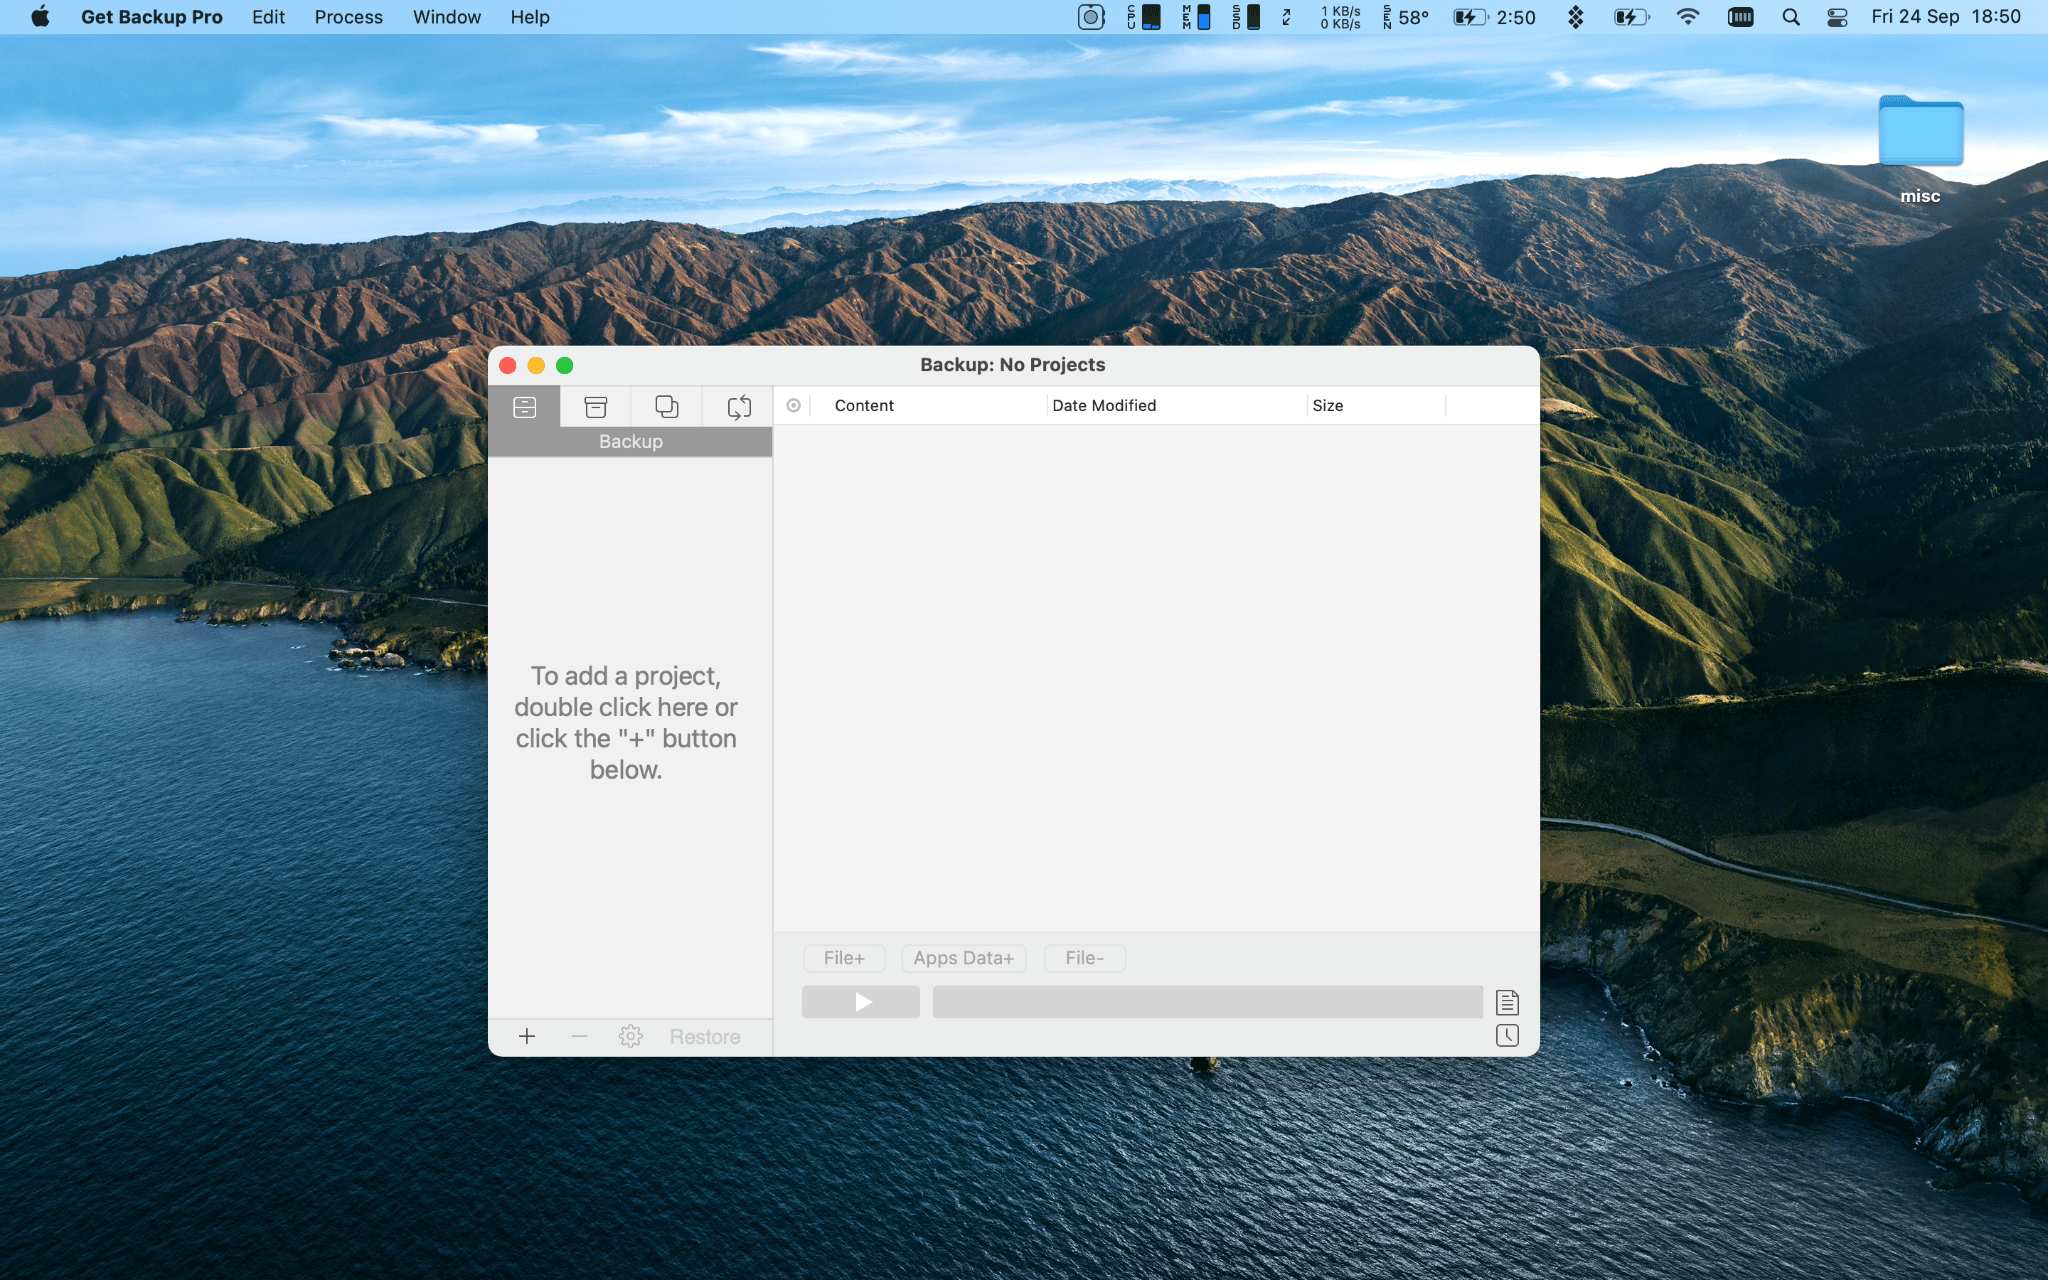Toggle the include-all column header circle
Viewport: 2048px width, 1280px height.
coord(793,405)
